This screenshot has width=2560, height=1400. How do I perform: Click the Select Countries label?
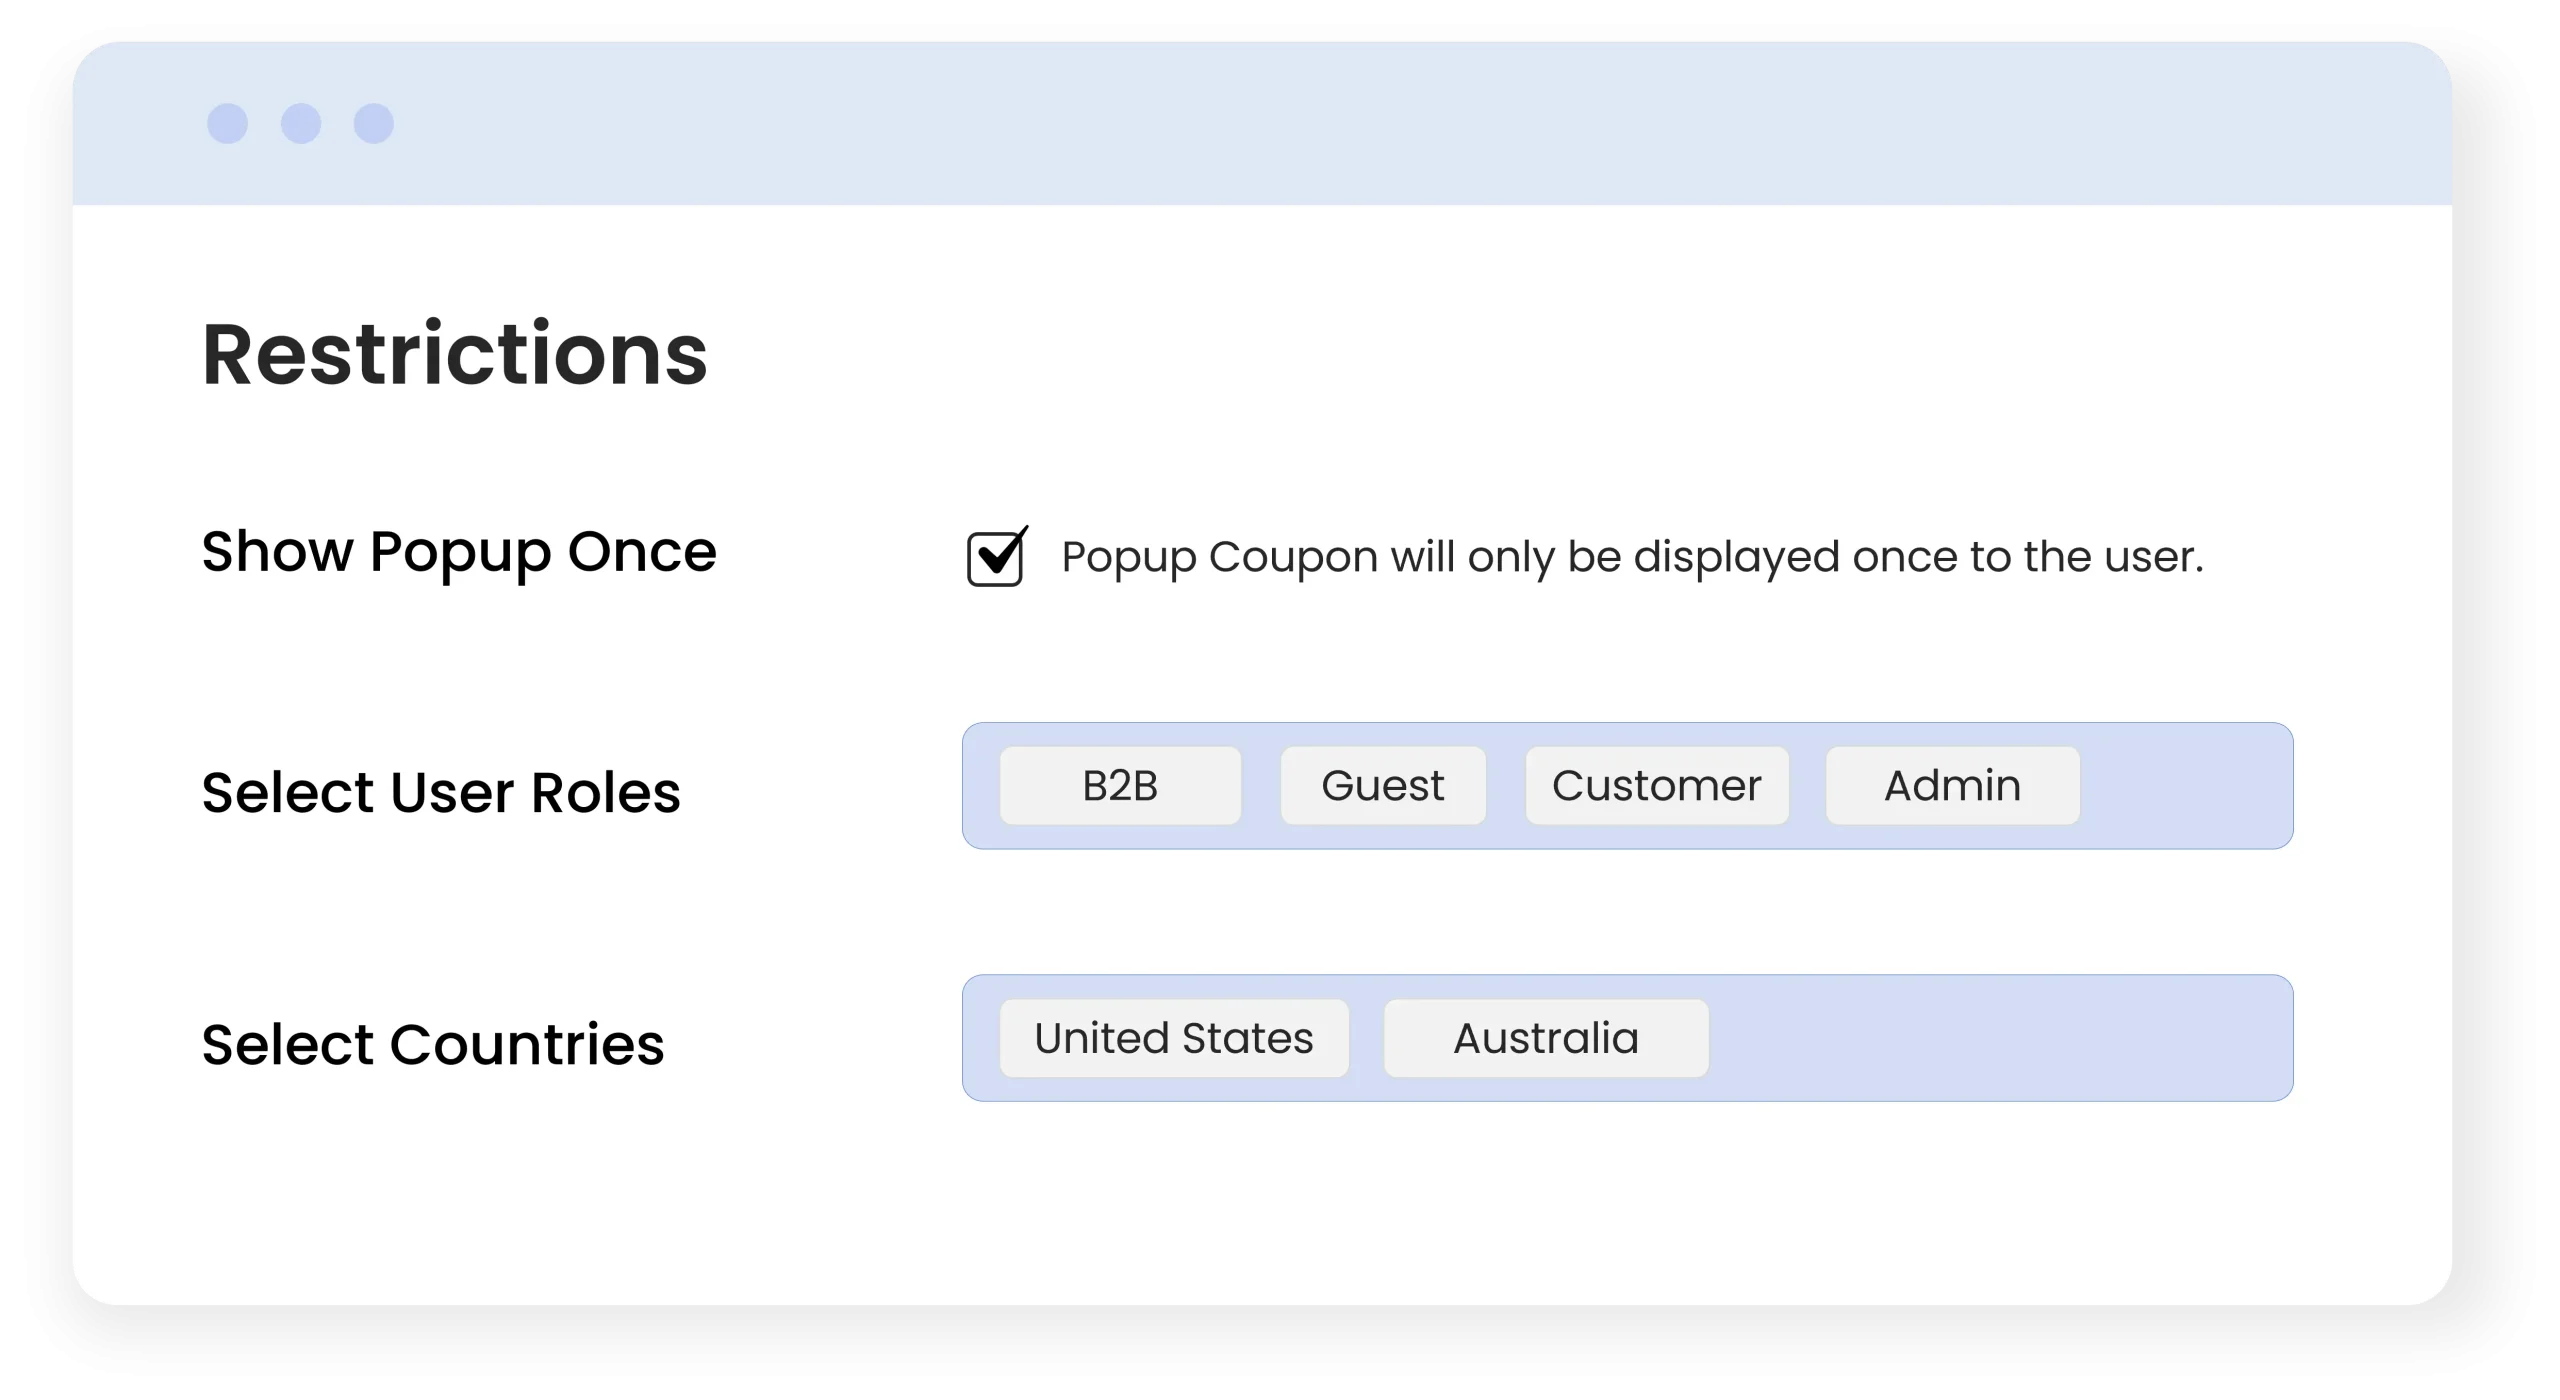click(x=433, y=1045)
